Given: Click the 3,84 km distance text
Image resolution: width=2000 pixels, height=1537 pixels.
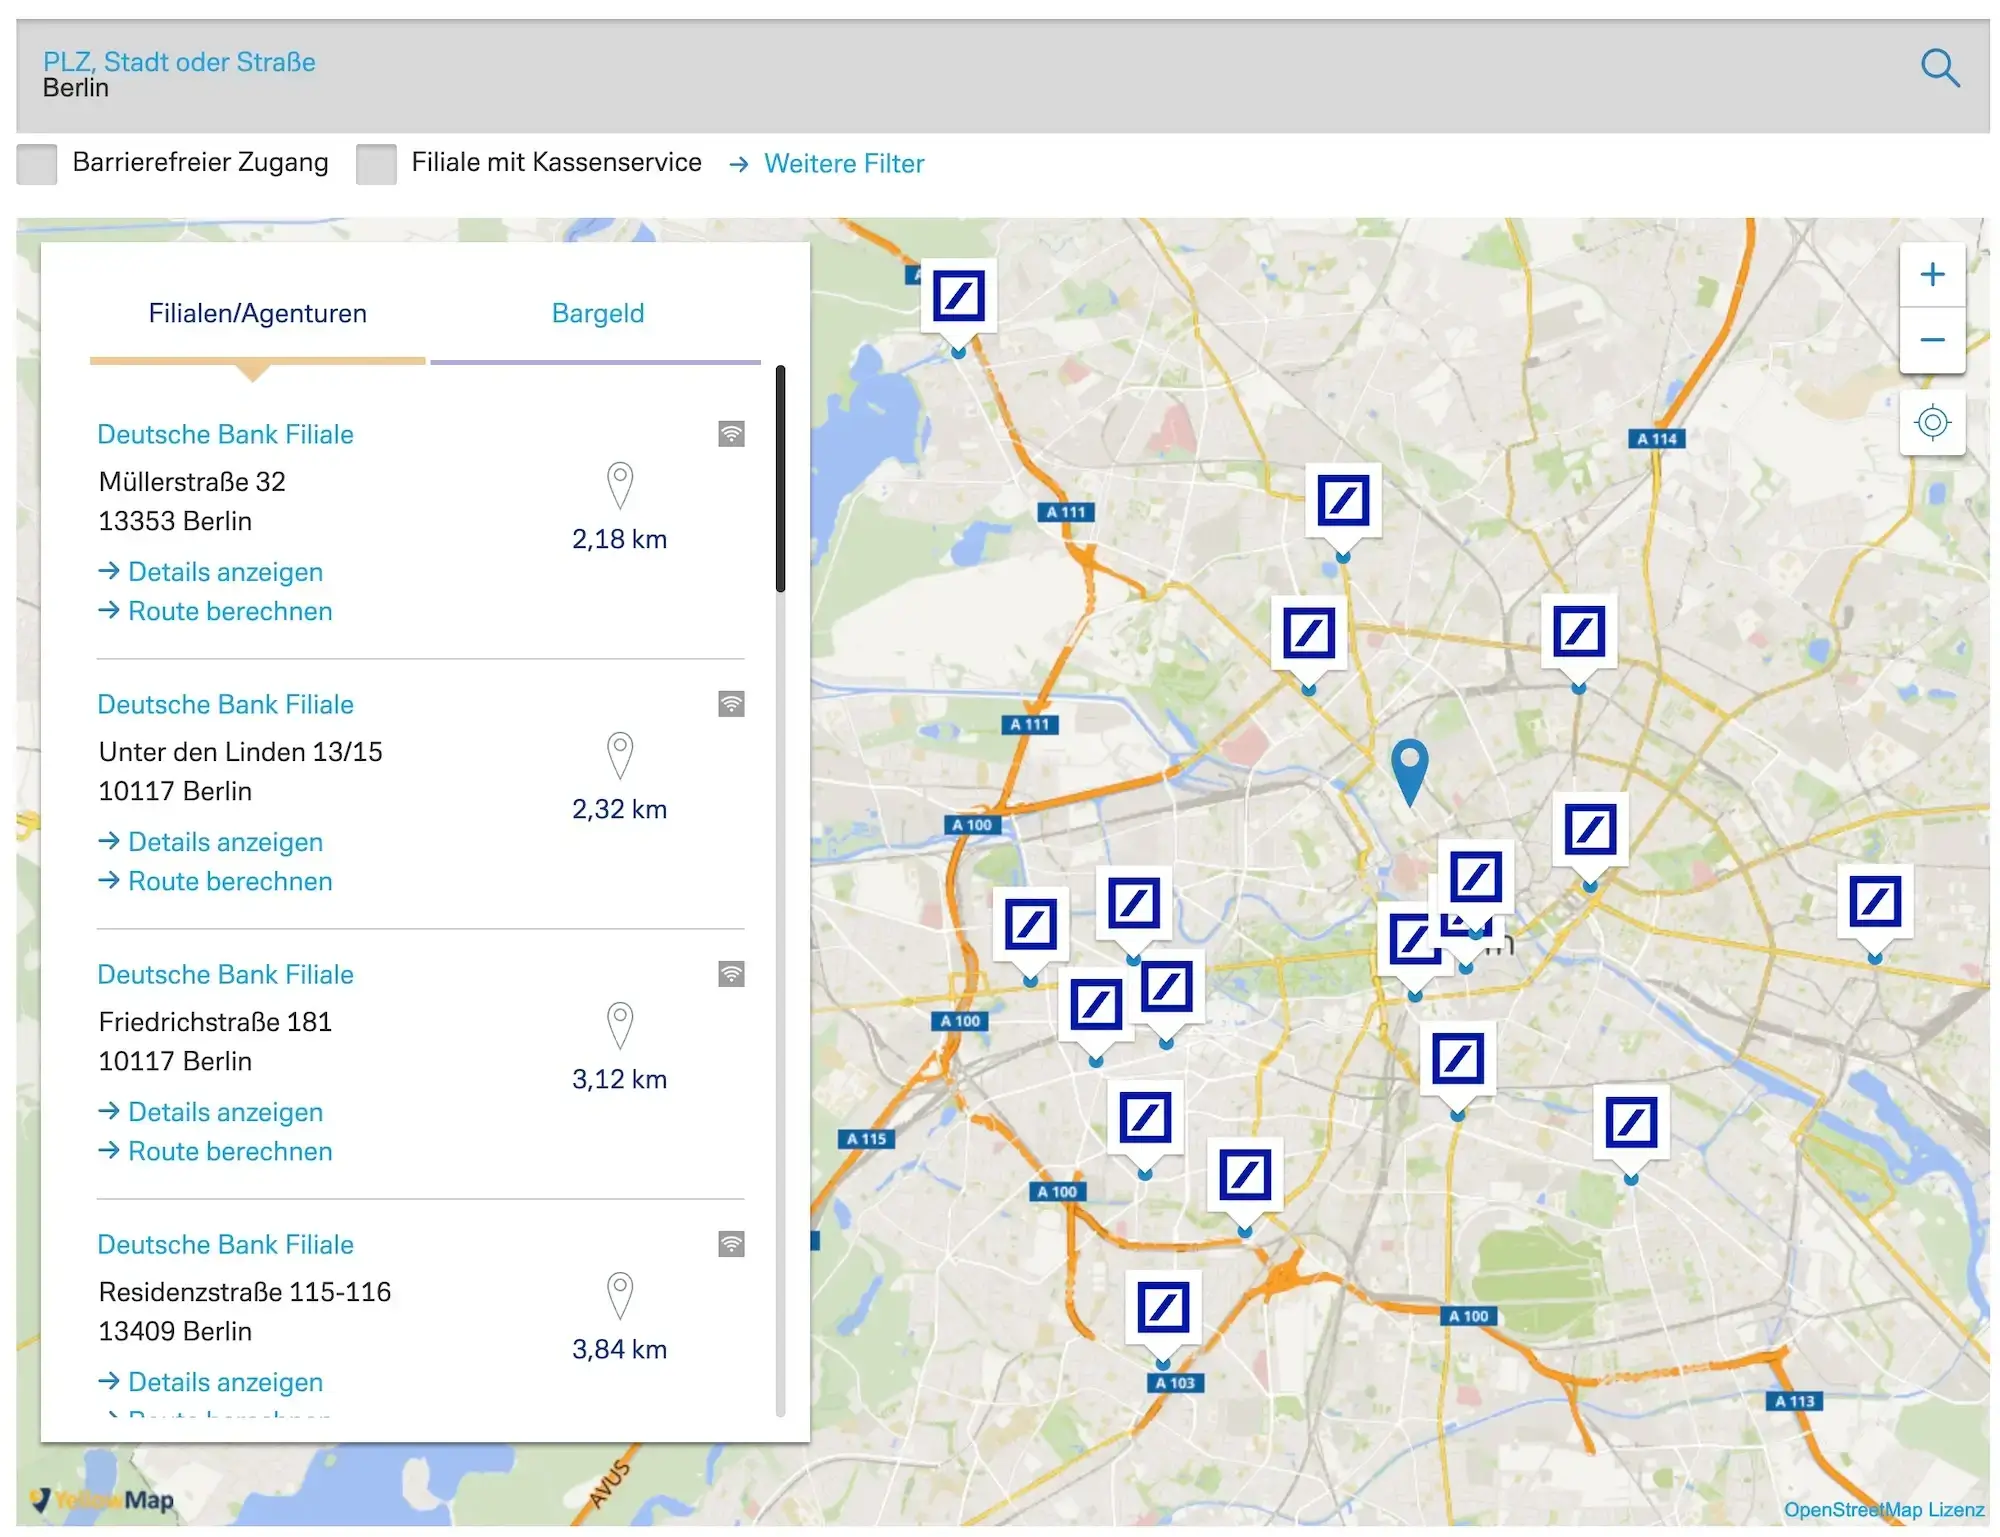Looking at the screenshot, I should coord(619,1350).
